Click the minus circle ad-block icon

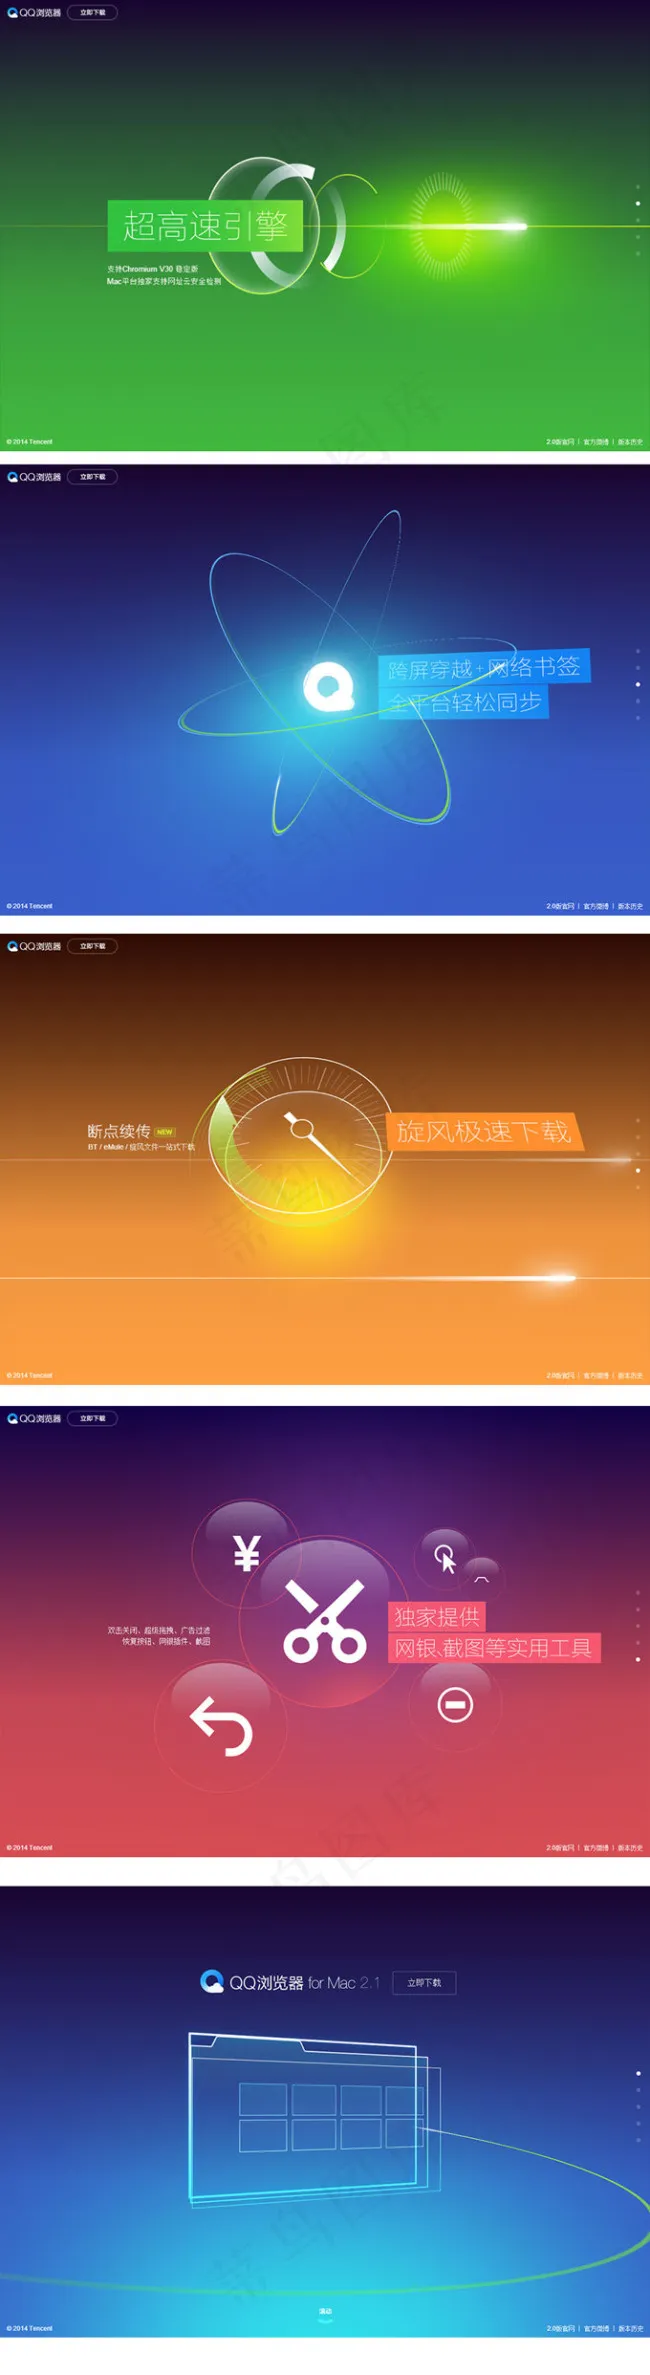455,1704
